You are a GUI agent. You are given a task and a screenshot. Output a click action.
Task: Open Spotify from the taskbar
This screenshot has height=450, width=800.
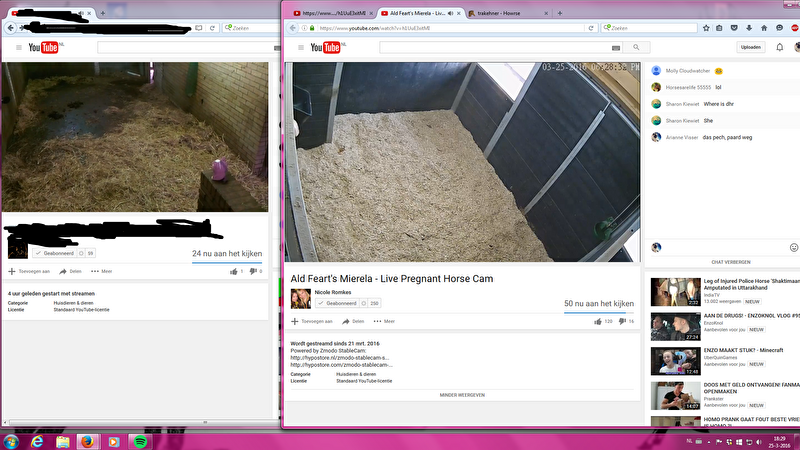coord(139,440)
